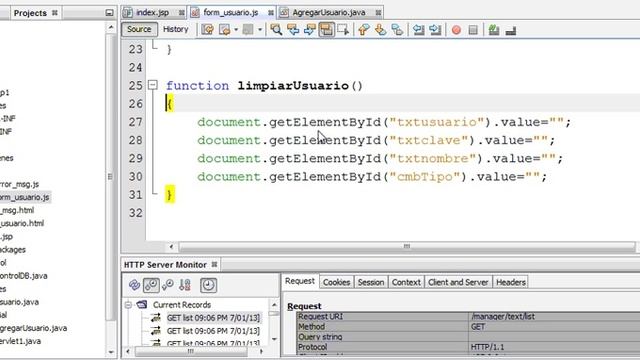Open the Back history dropdown arrow
The height and width of the screenshot is (360, 640).
point(236,30)
